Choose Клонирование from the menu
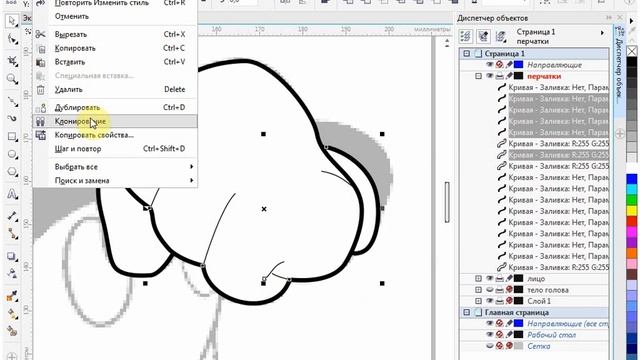The image size is (640, 360). click(115, 121)
